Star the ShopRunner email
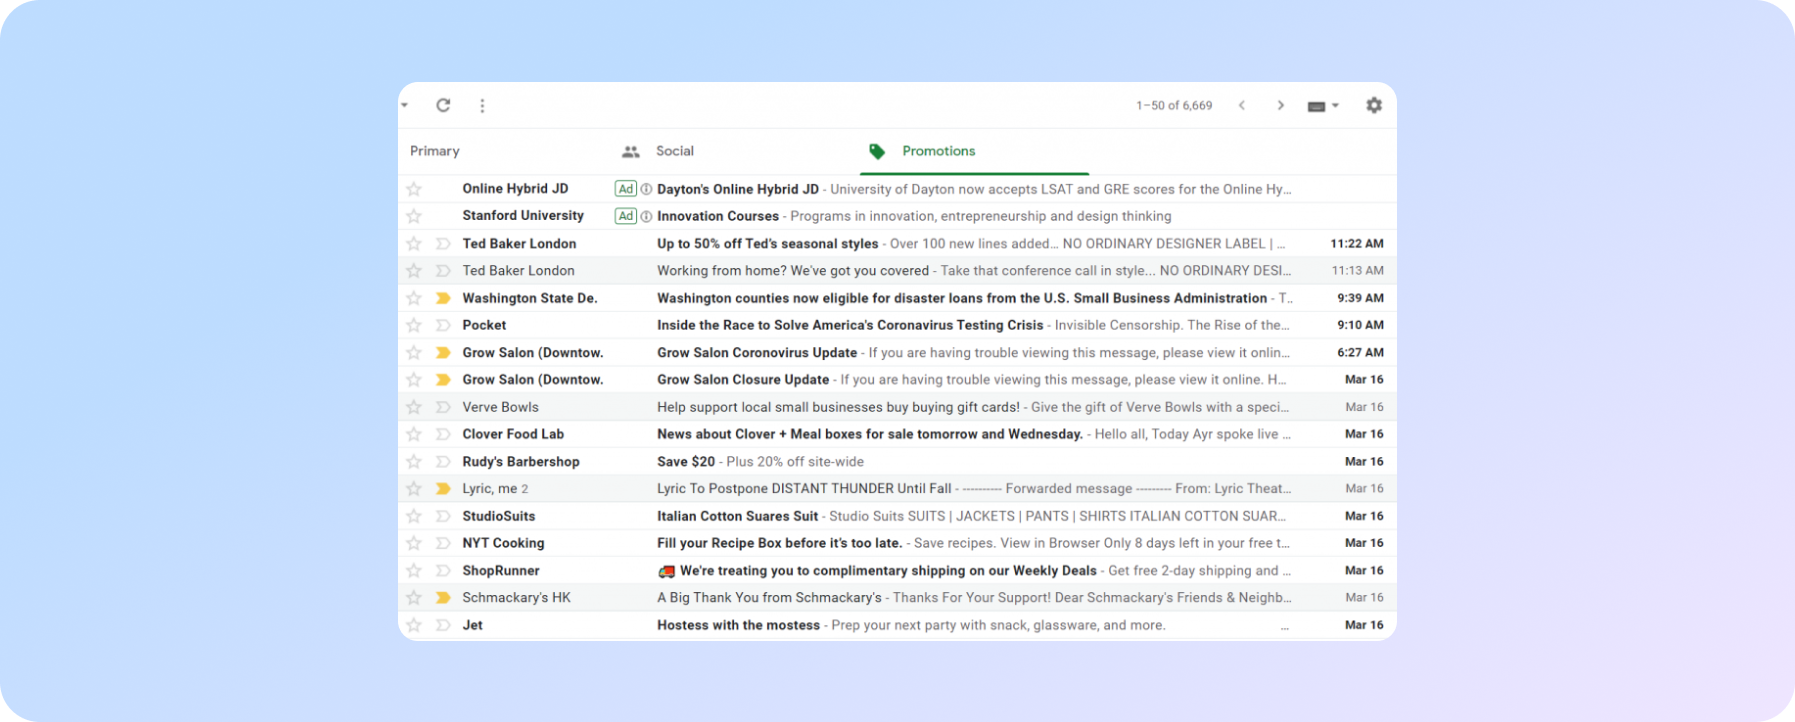 click(414, 571)
